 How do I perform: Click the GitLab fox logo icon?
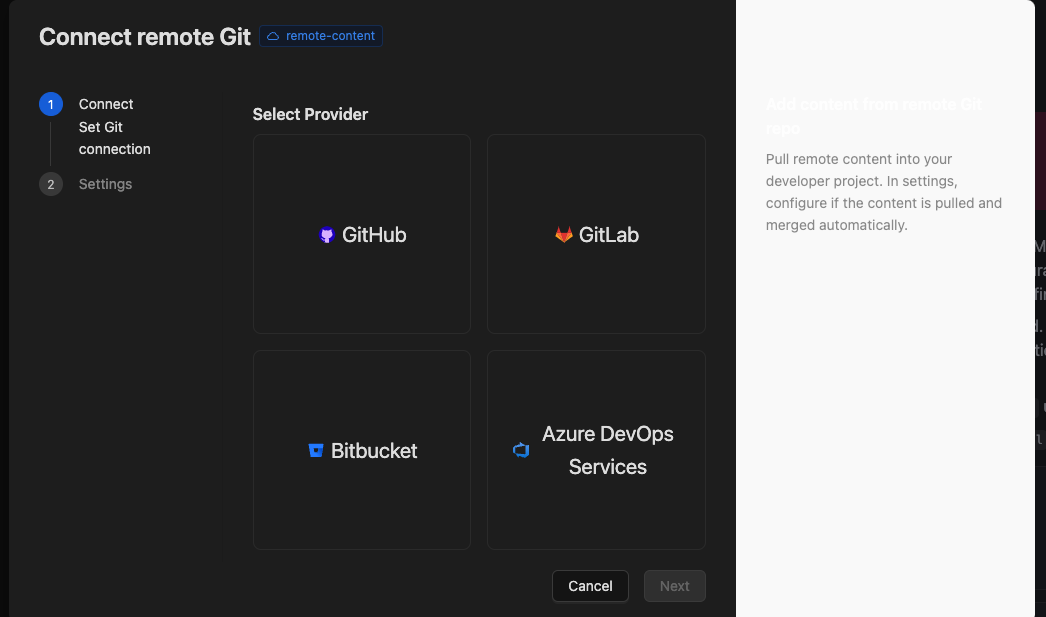(x=564, y=234)
